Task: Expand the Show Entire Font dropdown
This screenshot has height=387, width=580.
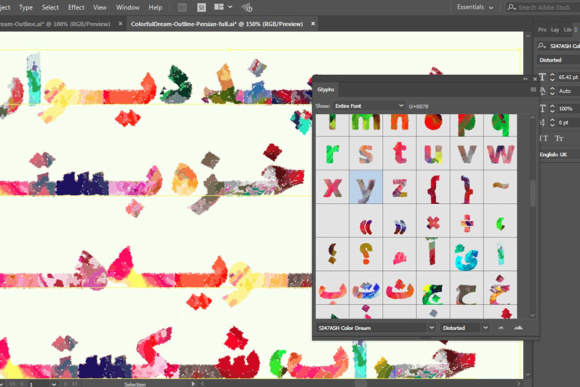Action: (x=368, y=106)
